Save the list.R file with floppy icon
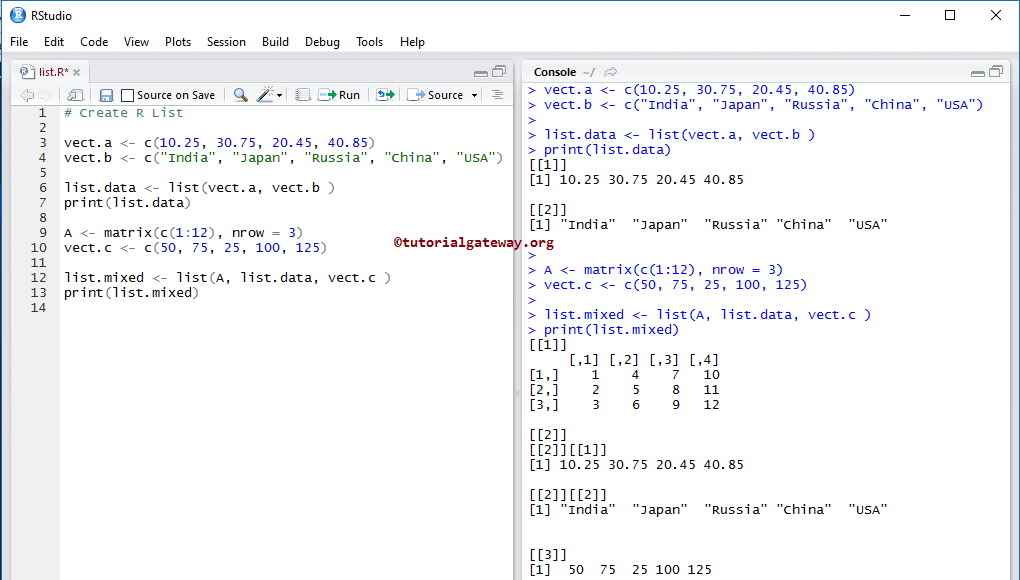The image size is (1020, 580). 105,94
